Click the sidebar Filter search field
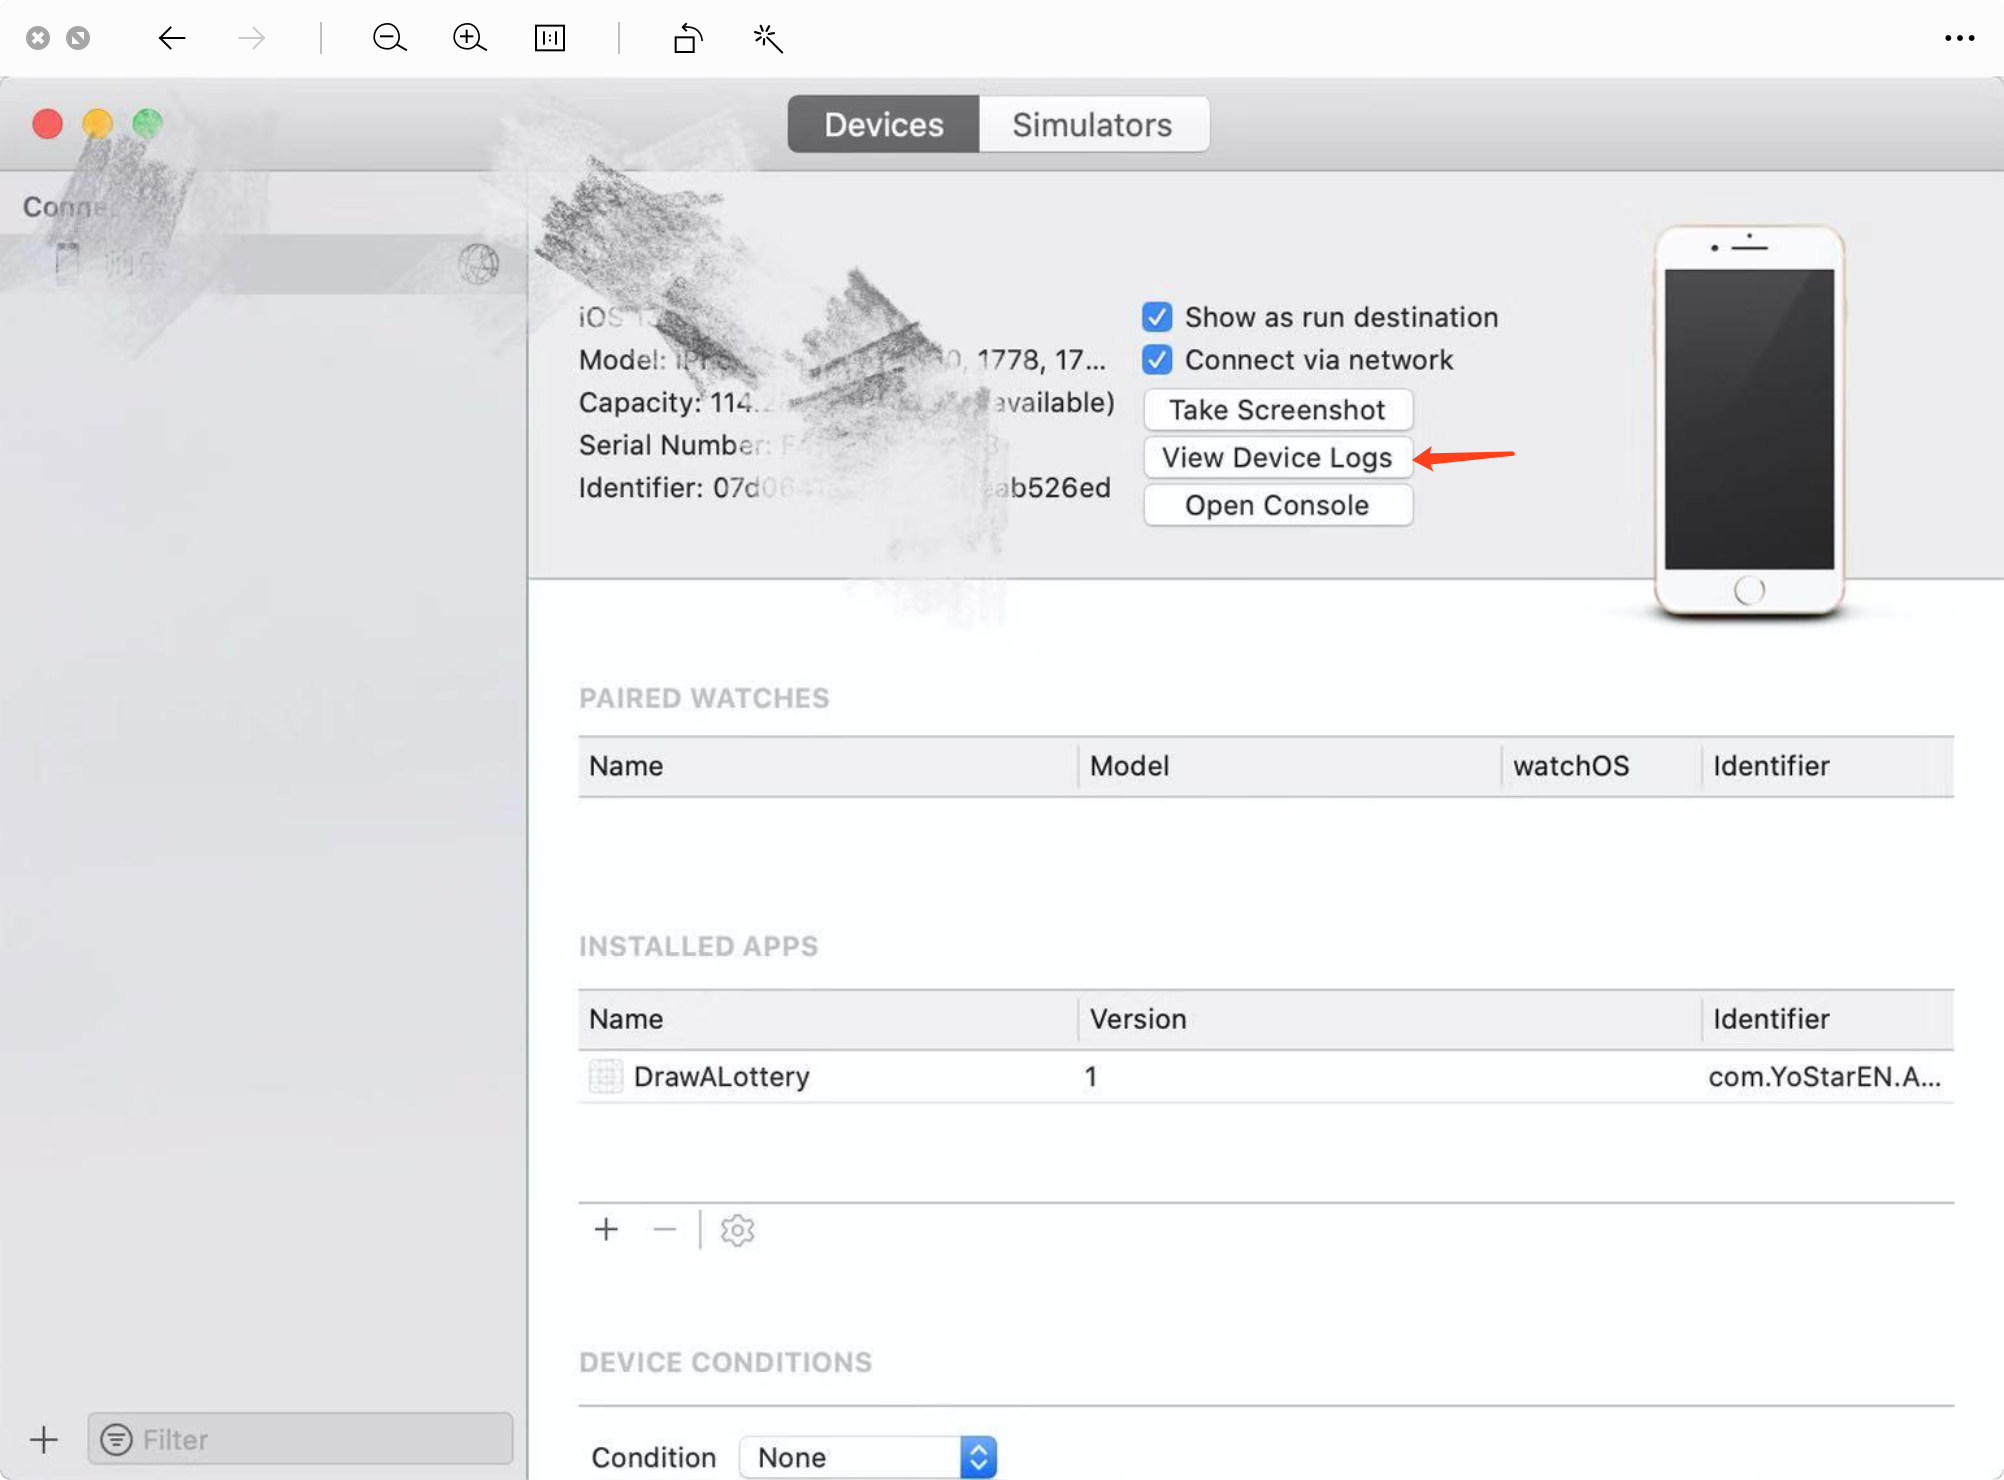Screen dimensions: 2004x1480 pyautogui.click(x=300, y=1439)
